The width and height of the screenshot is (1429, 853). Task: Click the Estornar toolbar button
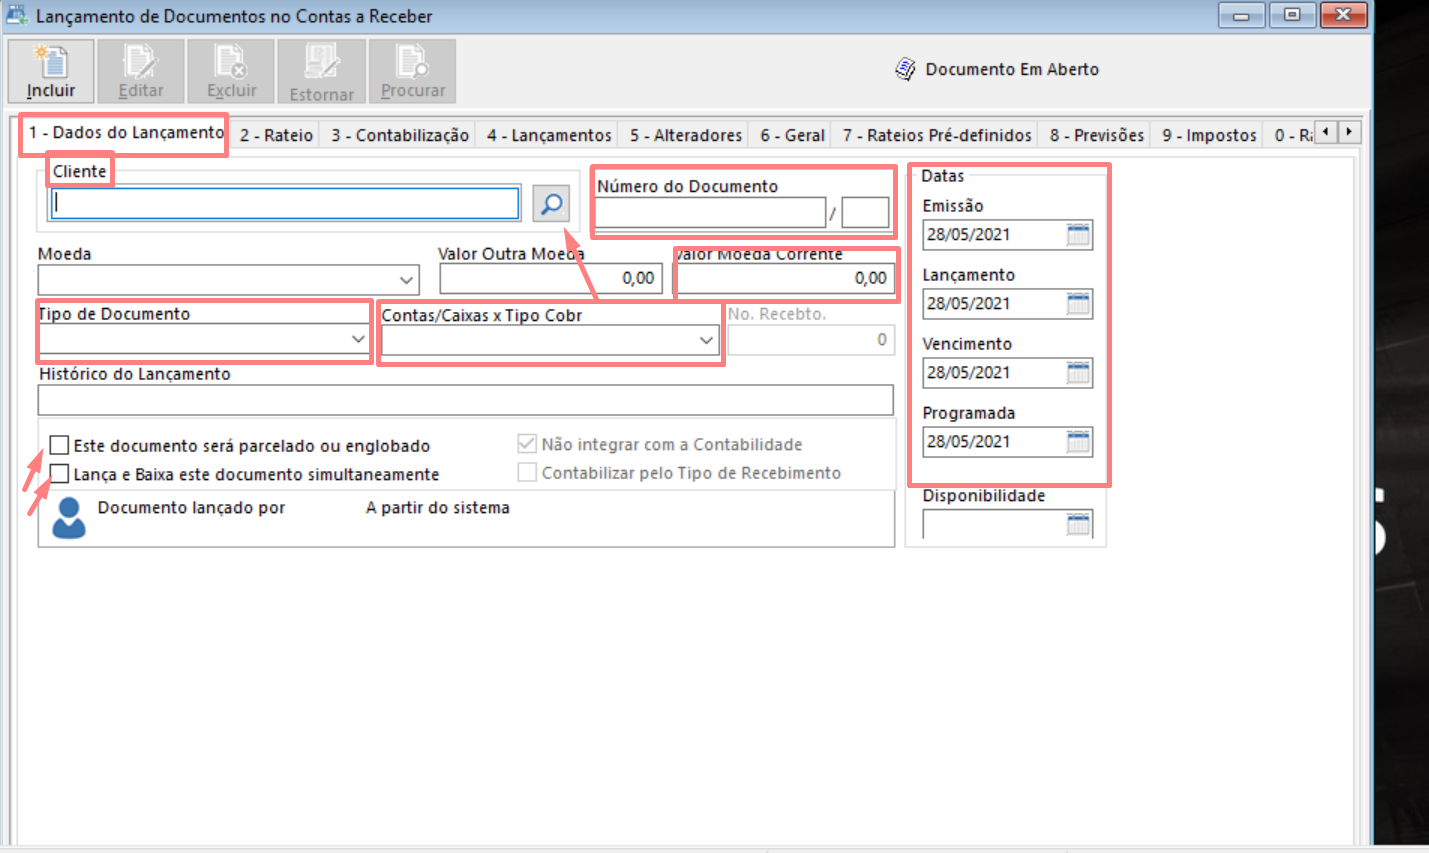(321, 71)
